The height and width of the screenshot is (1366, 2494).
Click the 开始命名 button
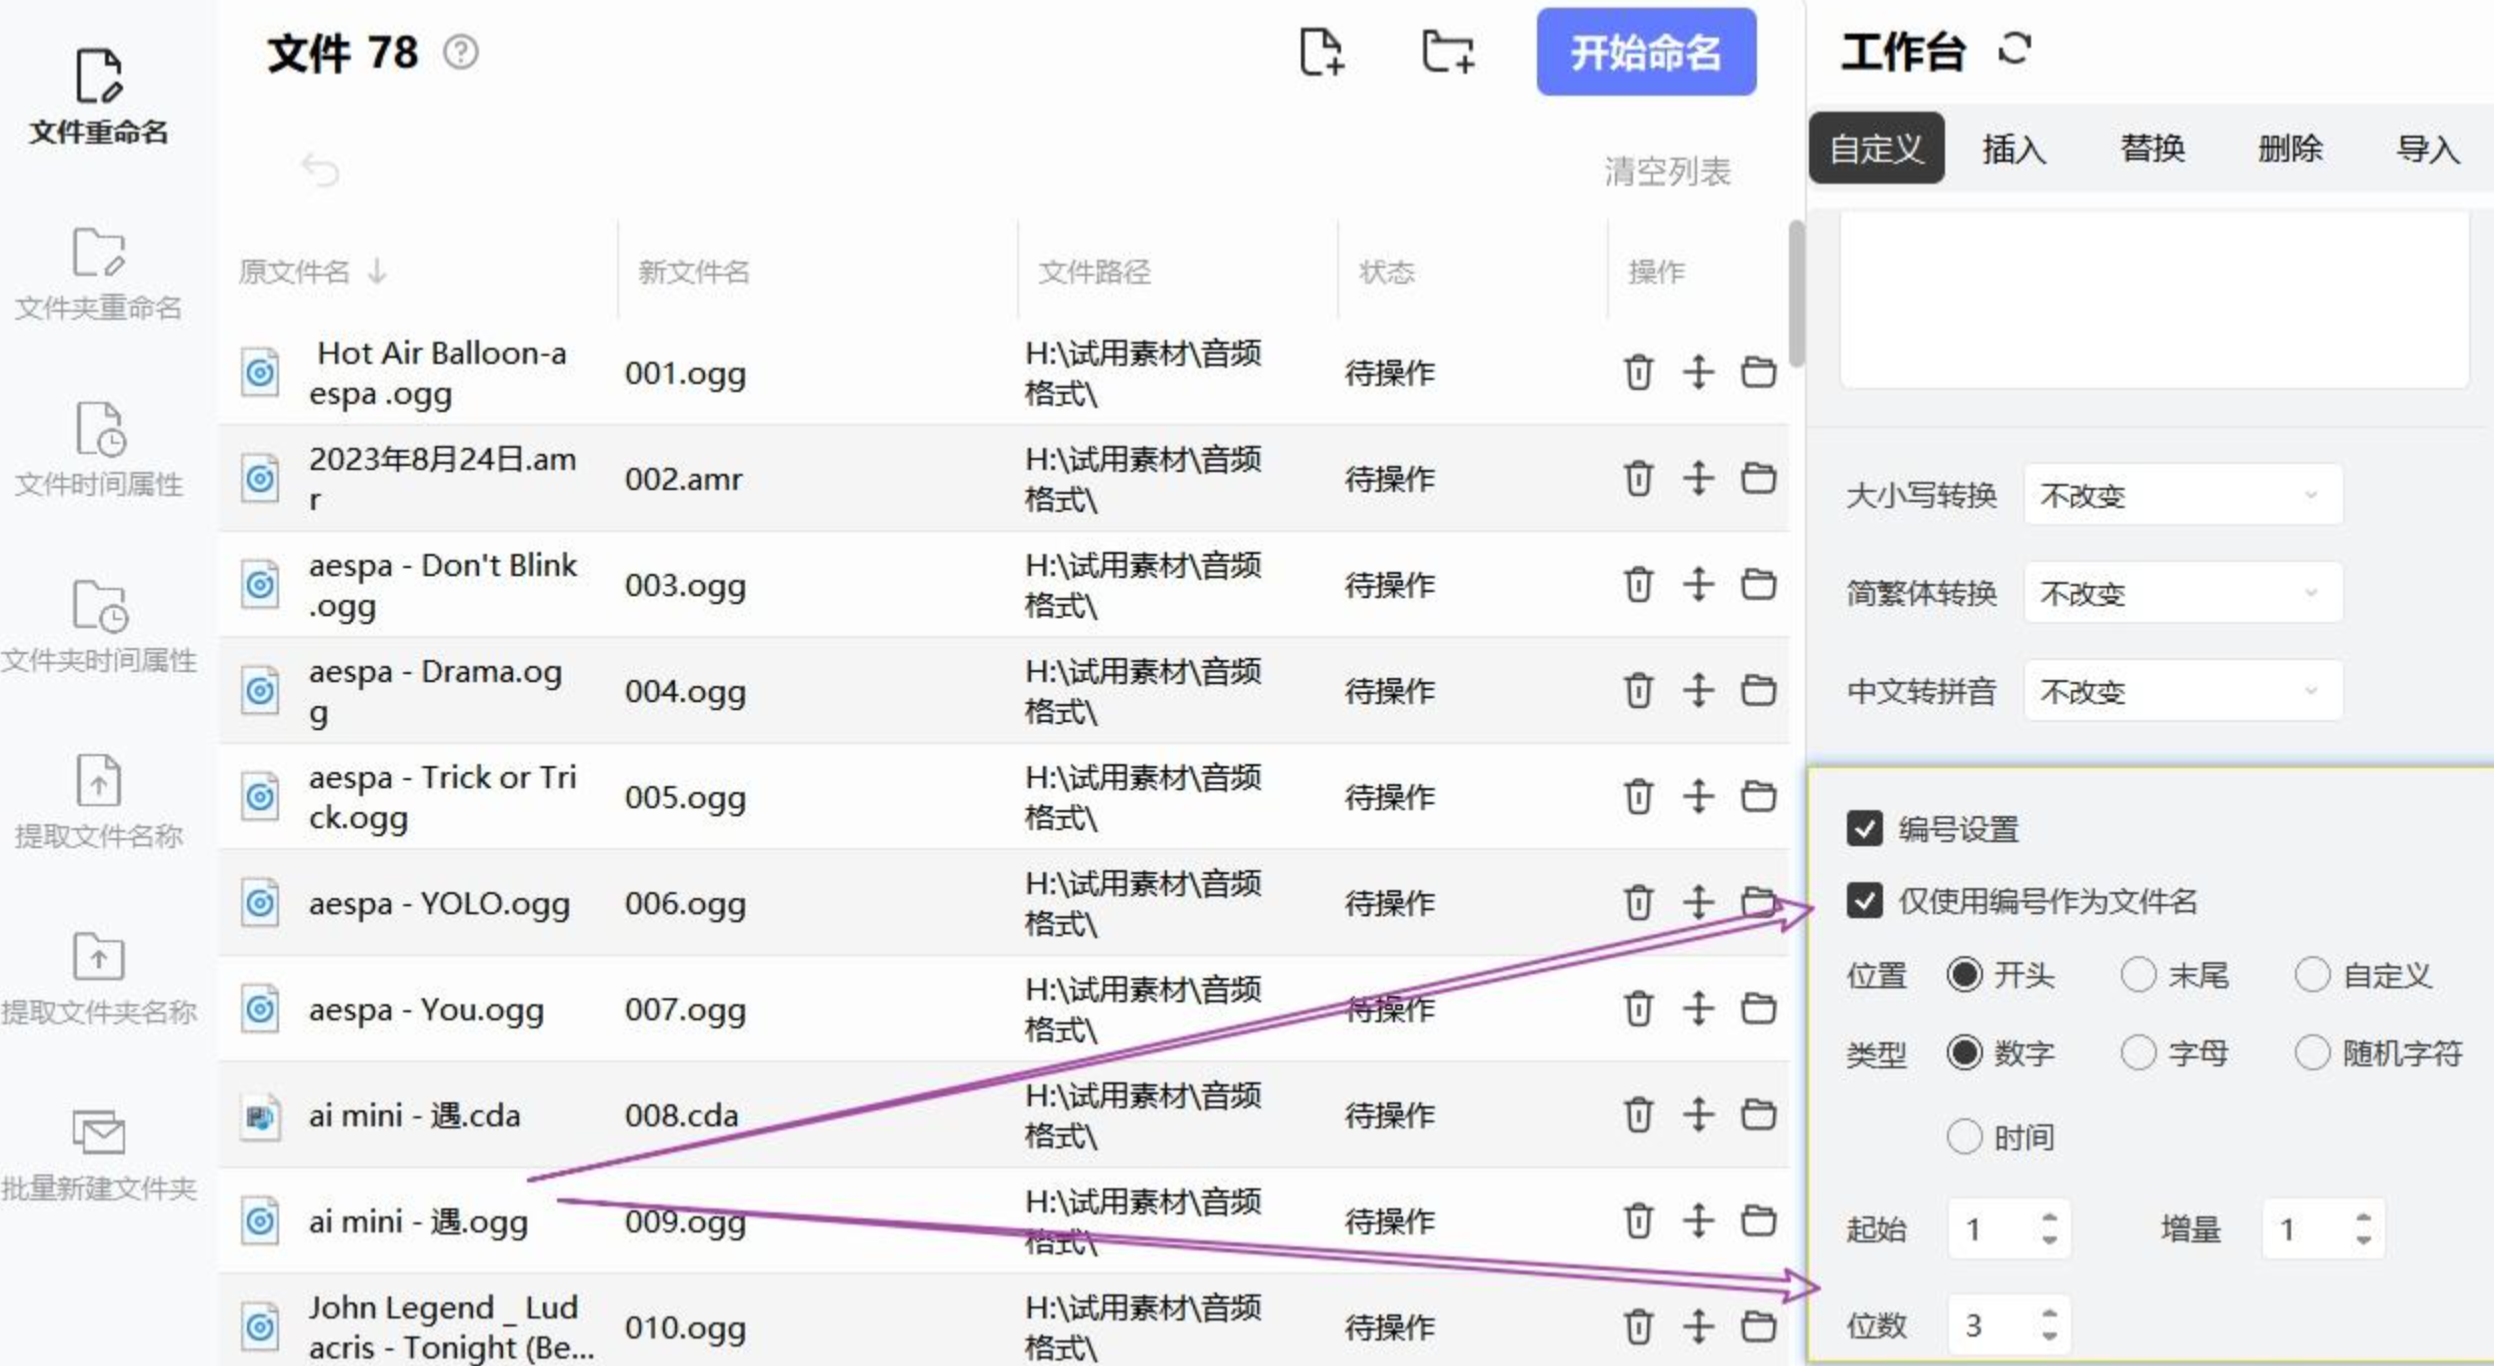[x=1645, y=52]
